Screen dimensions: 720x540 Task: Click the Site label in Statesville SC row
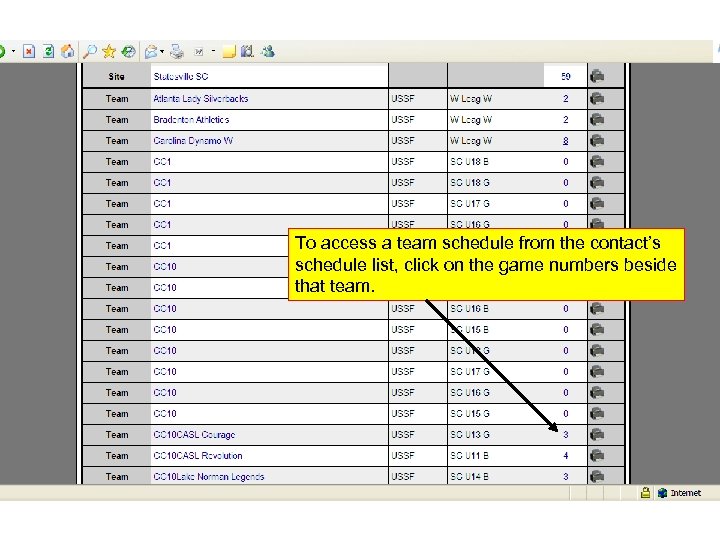coord(116,76)
